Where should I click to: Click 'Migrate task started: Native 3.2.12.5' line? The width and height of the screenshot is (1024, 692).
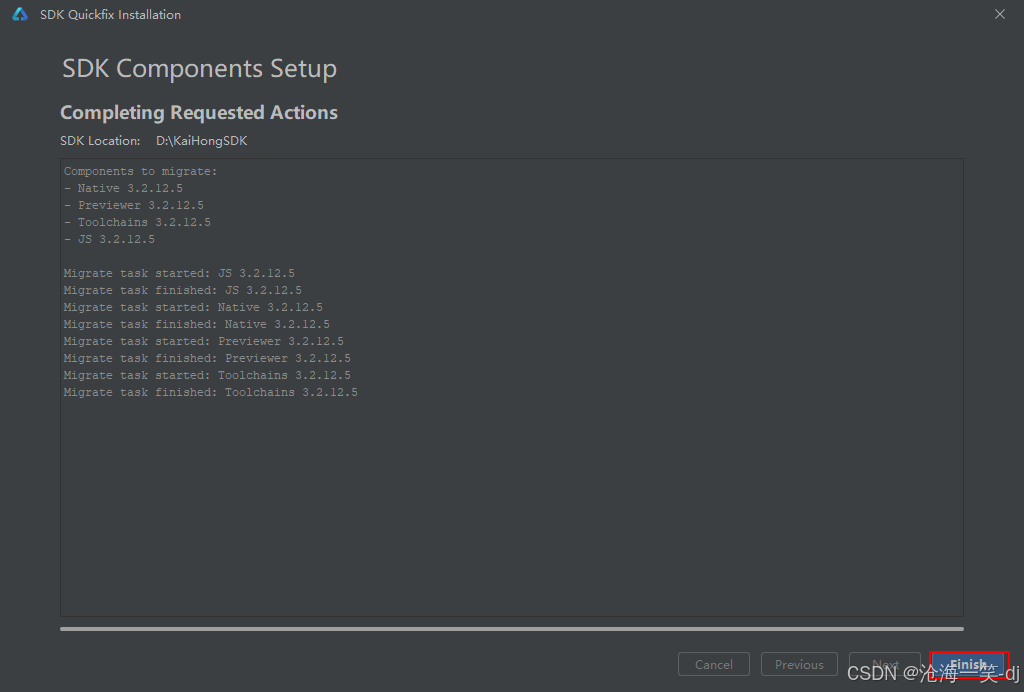(193, 307)
